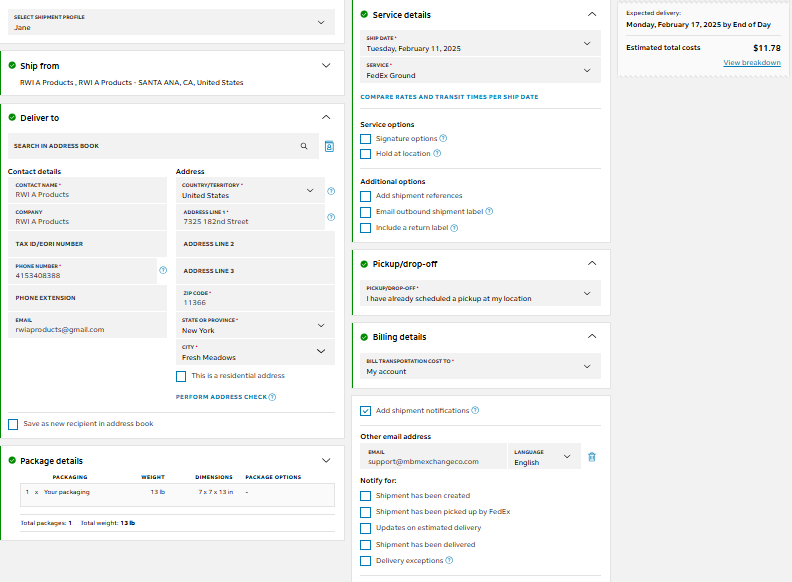Click Compare rates and transit times link
Viewport: 792px width, 582px height.
[449, 97]
